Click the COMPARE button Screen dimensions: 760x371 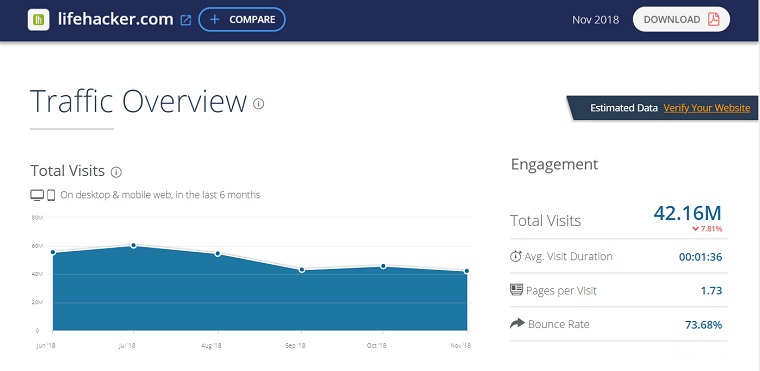242,19
